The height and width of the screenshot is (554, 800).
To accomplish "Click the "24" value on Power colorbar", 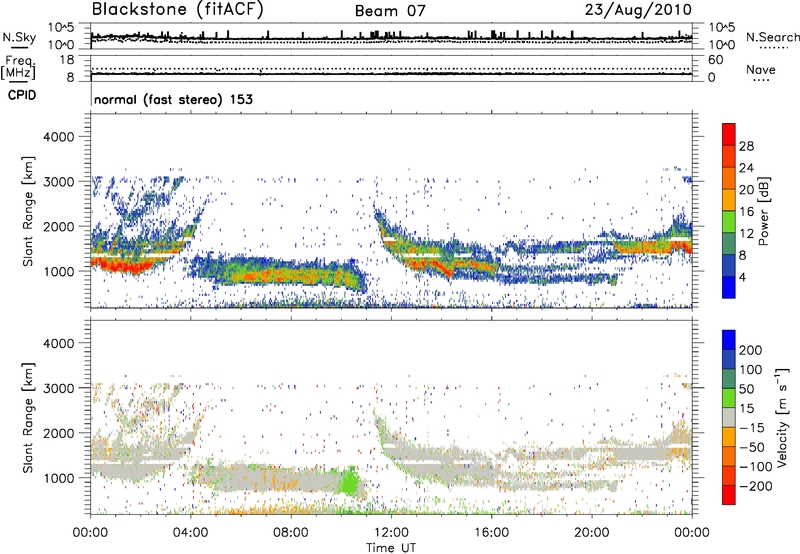I will coord(746,168).
